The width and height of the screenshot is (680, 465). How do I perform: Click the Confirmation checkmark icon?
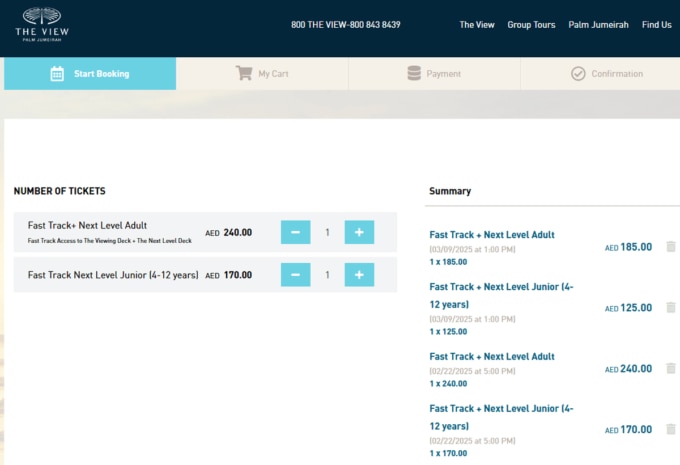click(x=578, y=73)
